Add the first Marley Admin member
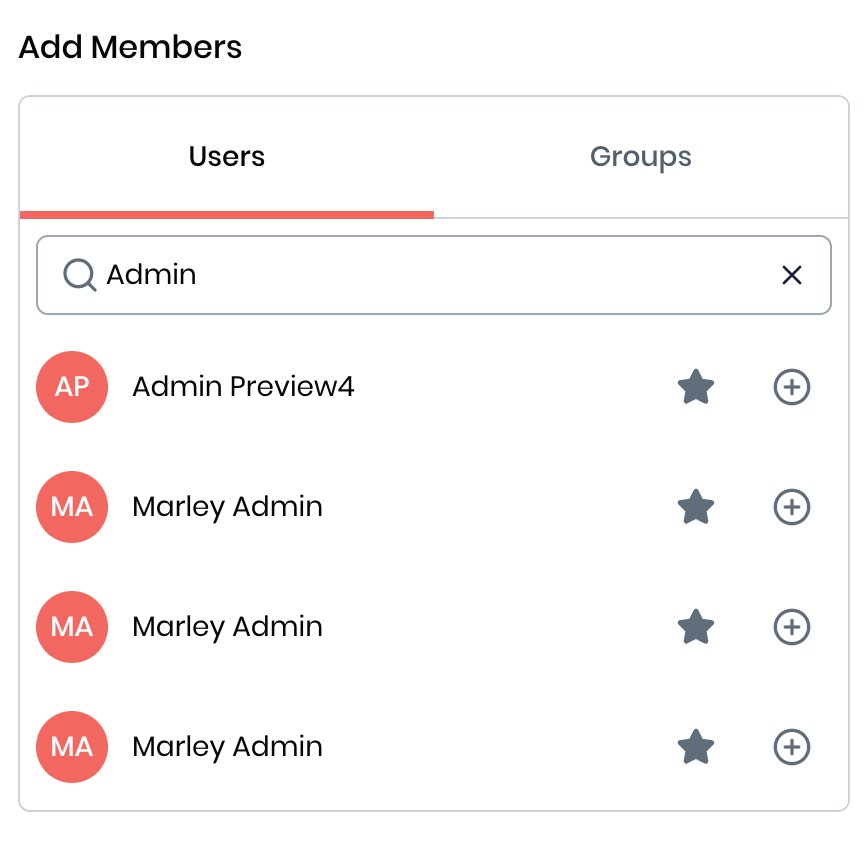This screenshot has height=858, width=868. [792, 507]
